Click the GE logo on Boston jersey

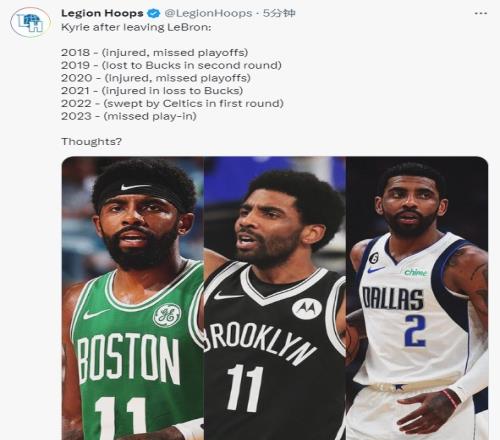coord(167,315)
